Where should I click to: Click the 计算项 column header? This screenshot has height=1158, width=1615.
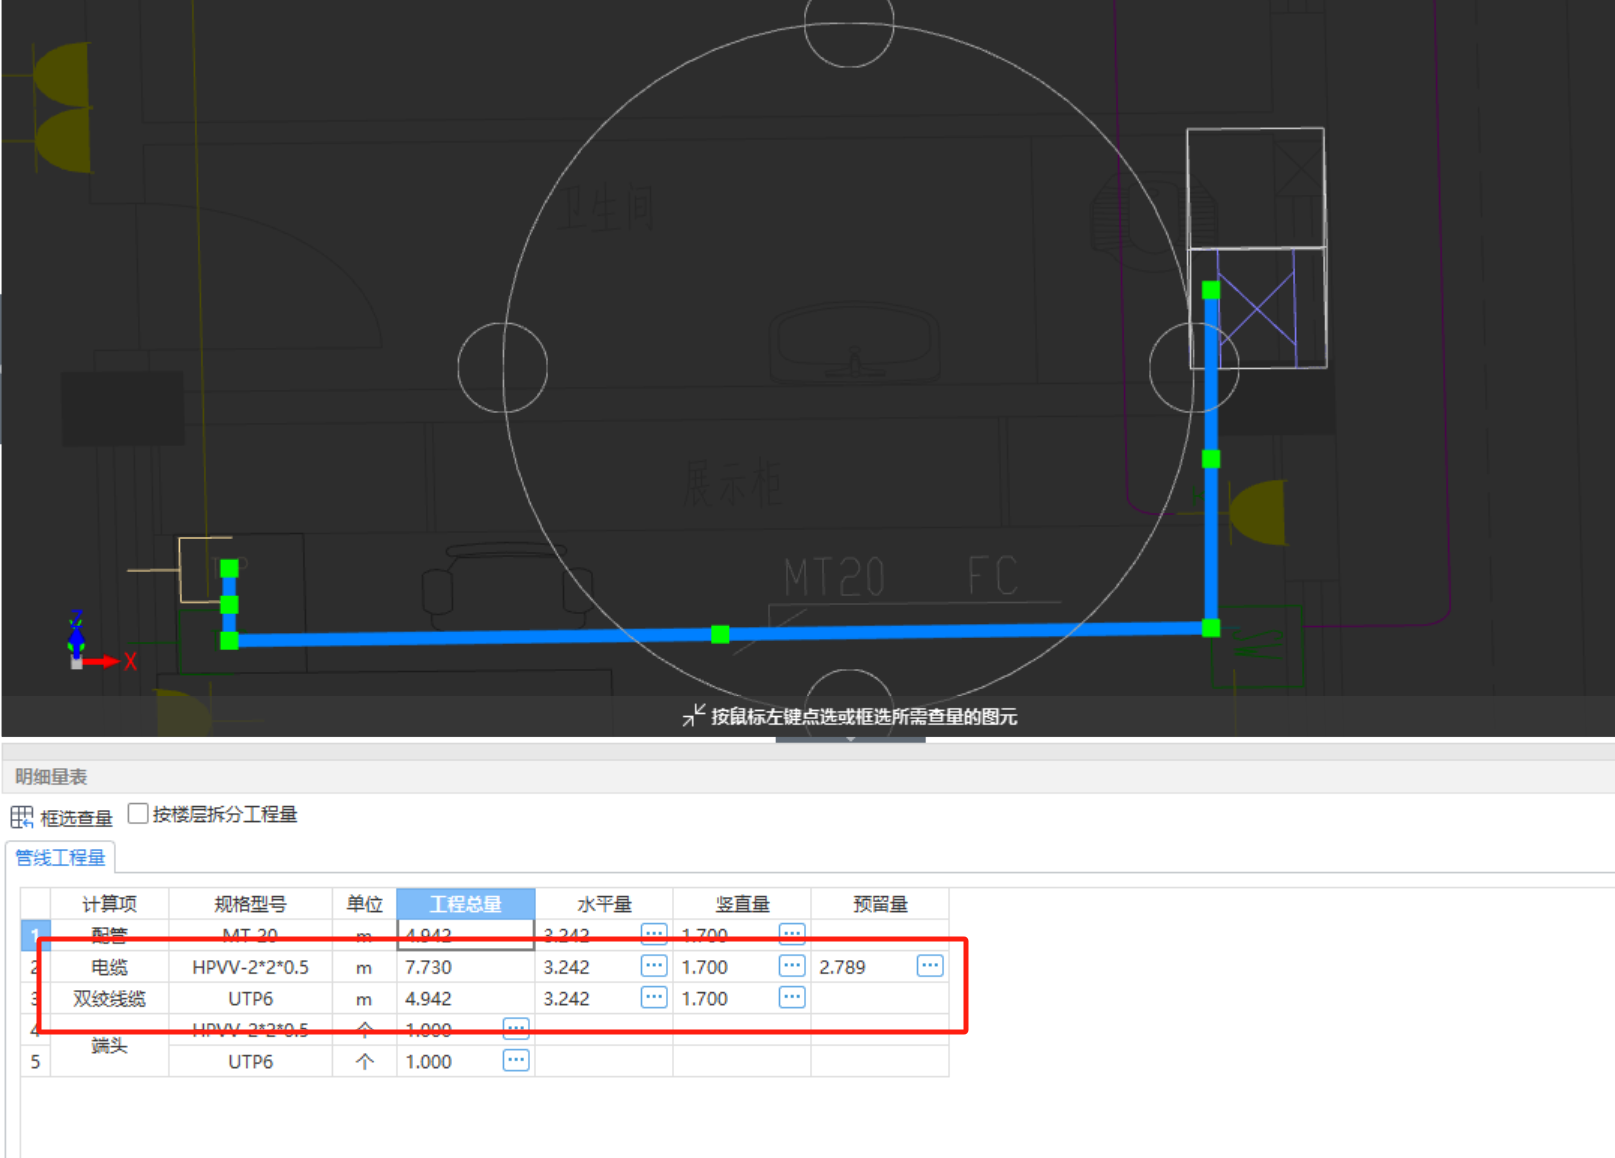(x=109, y=904)
